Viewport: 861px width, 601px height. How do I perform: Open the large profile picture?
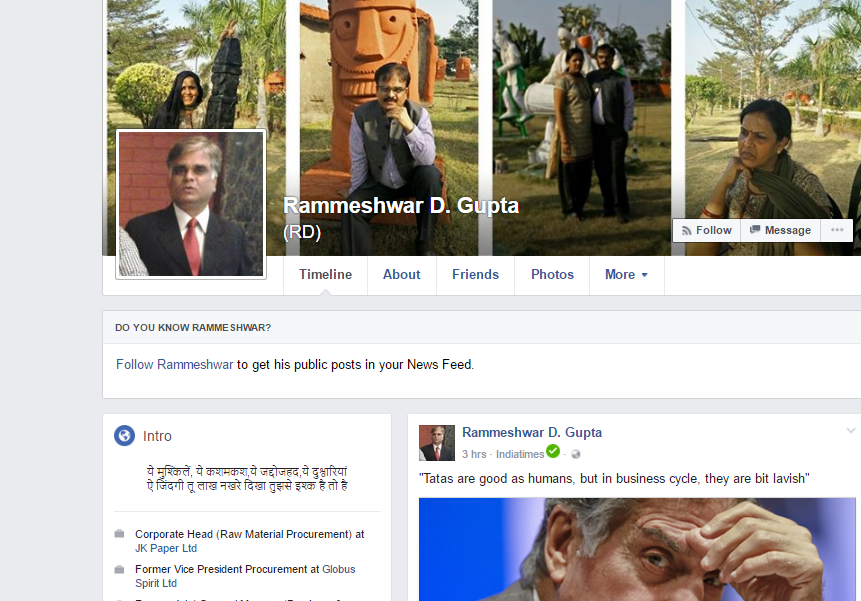click(x=191, y=204)
